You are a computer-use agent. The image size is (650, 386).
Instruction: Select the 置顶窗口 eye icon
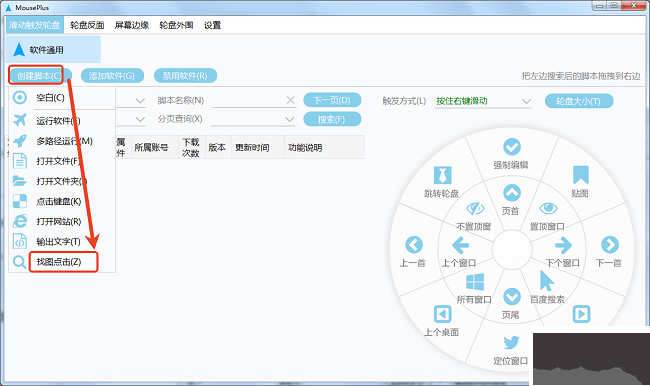point(548,208)
